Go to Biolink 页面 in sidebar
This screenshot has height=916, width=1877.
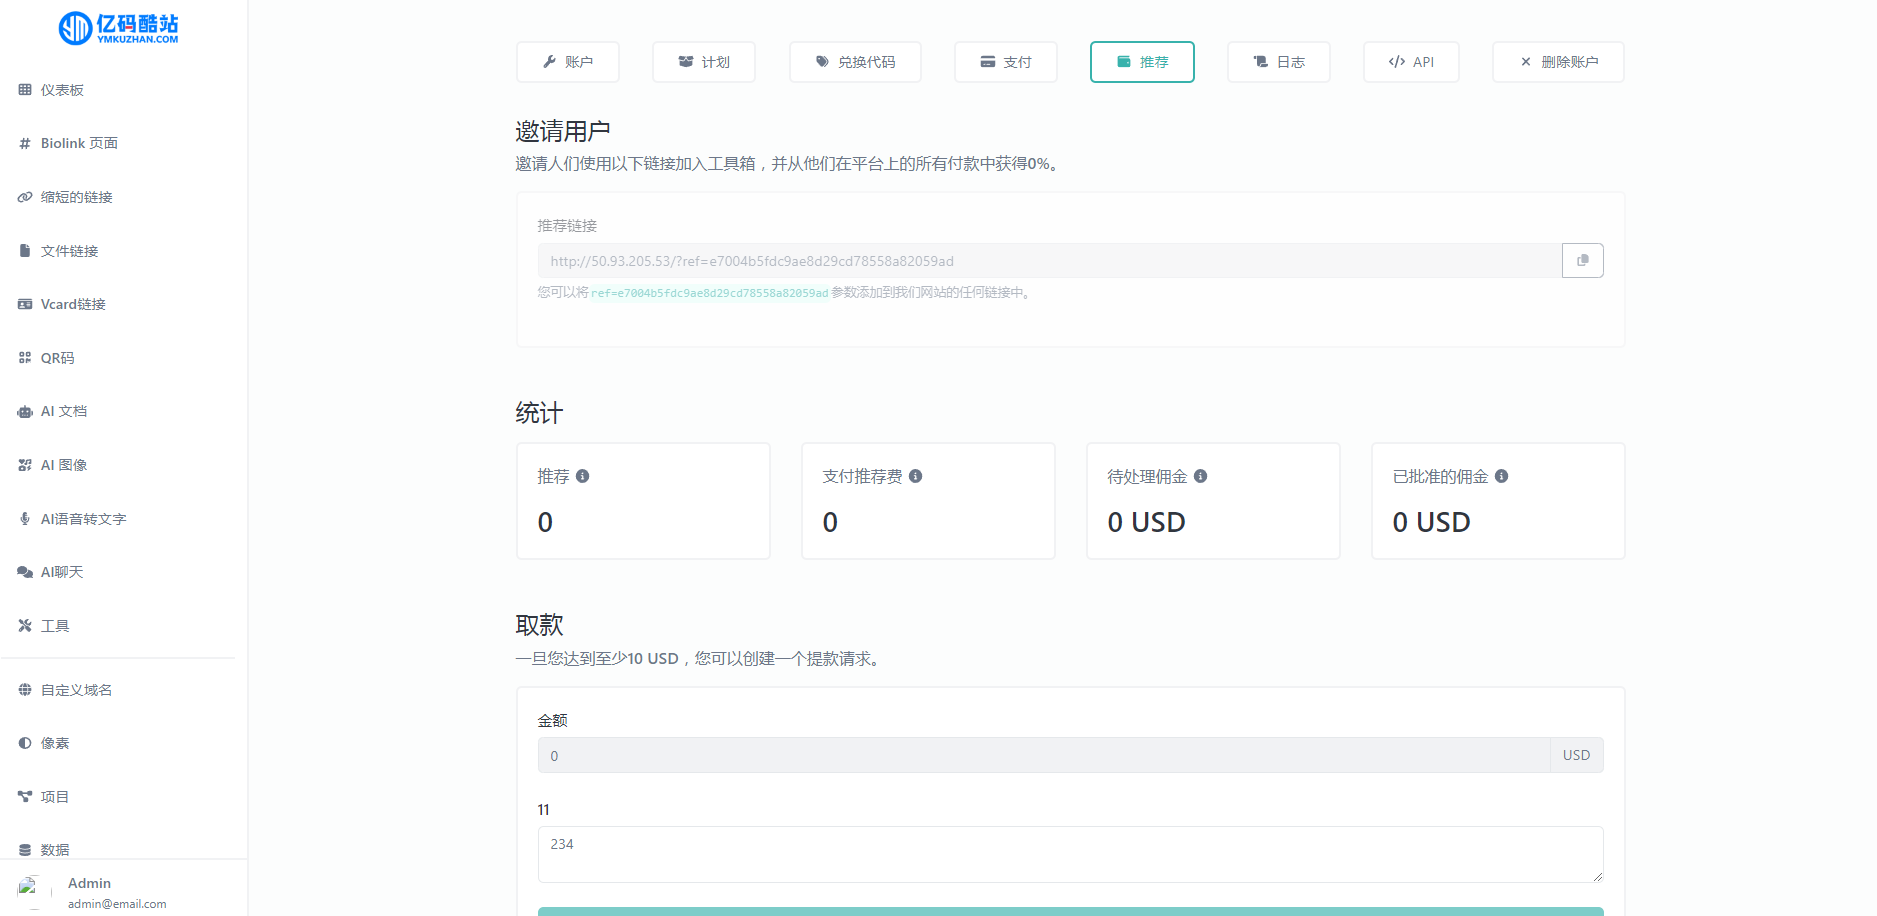tap(79, 144)
